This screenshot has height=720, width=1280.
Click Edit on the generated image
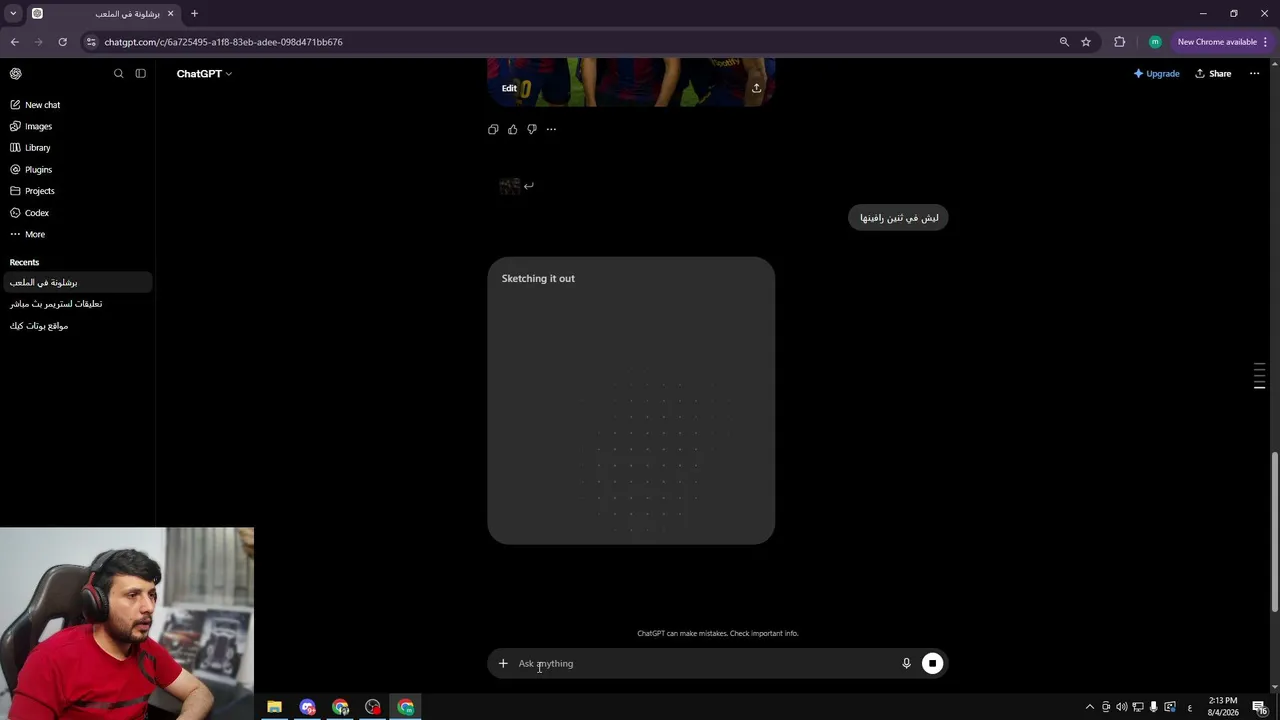(x=509, y=88)
